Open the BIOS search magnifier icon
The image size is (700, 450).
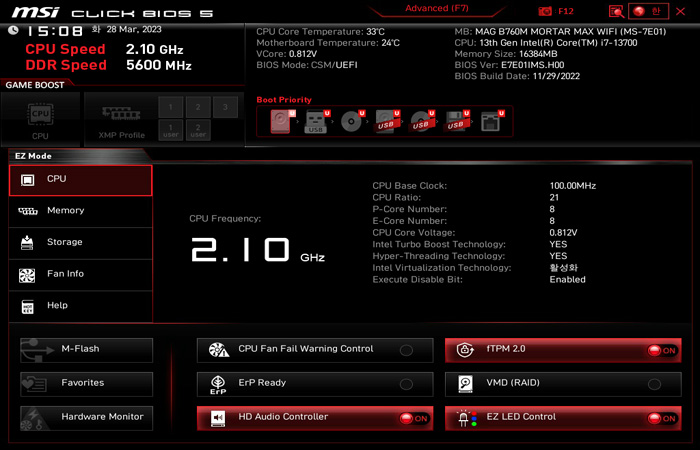click(616, 11)
